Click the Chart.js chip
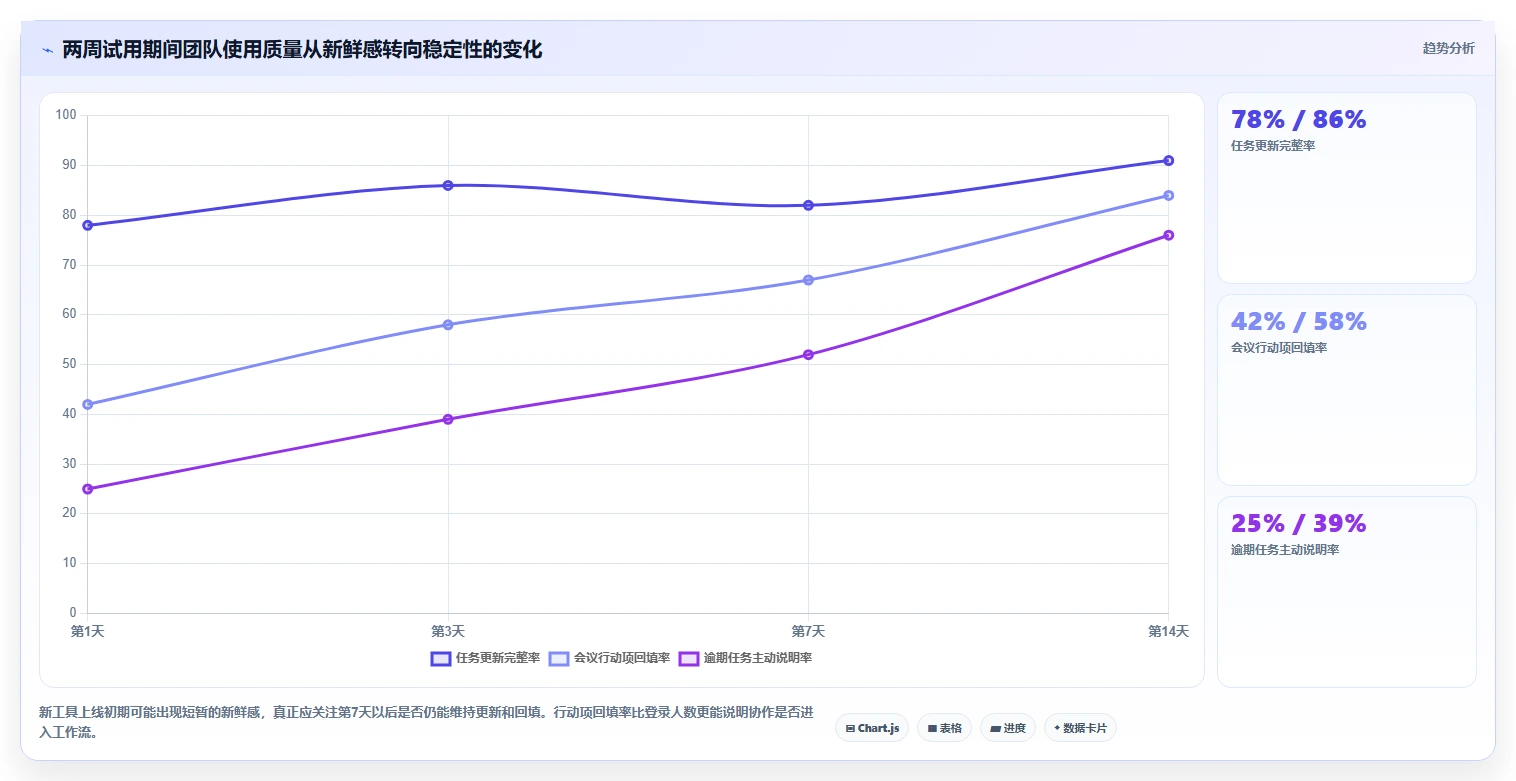Screen dimensions: 1516x781 click(870, 728)
